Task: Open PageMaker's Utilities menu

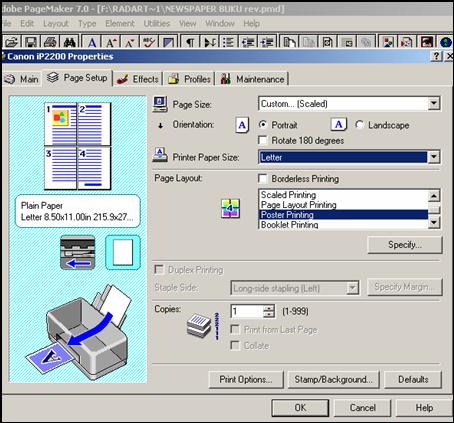Action: pyautogui.click(x=157, y=24)
